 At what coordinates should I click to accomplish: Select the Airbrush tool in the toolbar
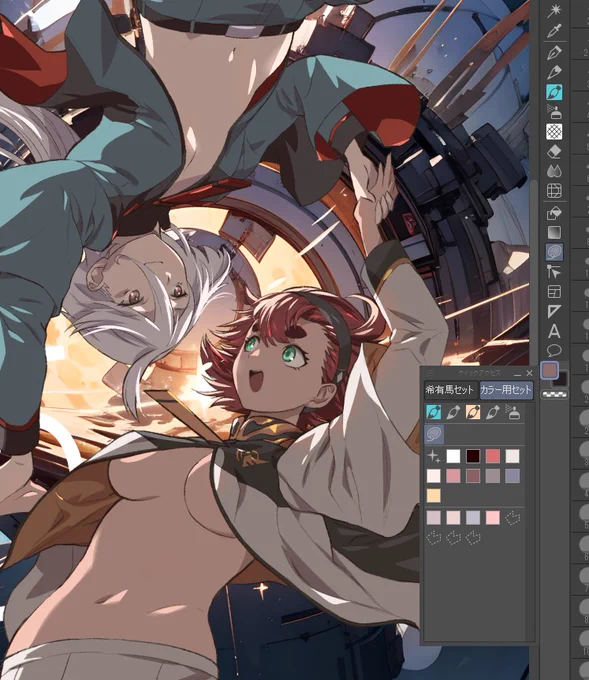[x=554, y=112]
